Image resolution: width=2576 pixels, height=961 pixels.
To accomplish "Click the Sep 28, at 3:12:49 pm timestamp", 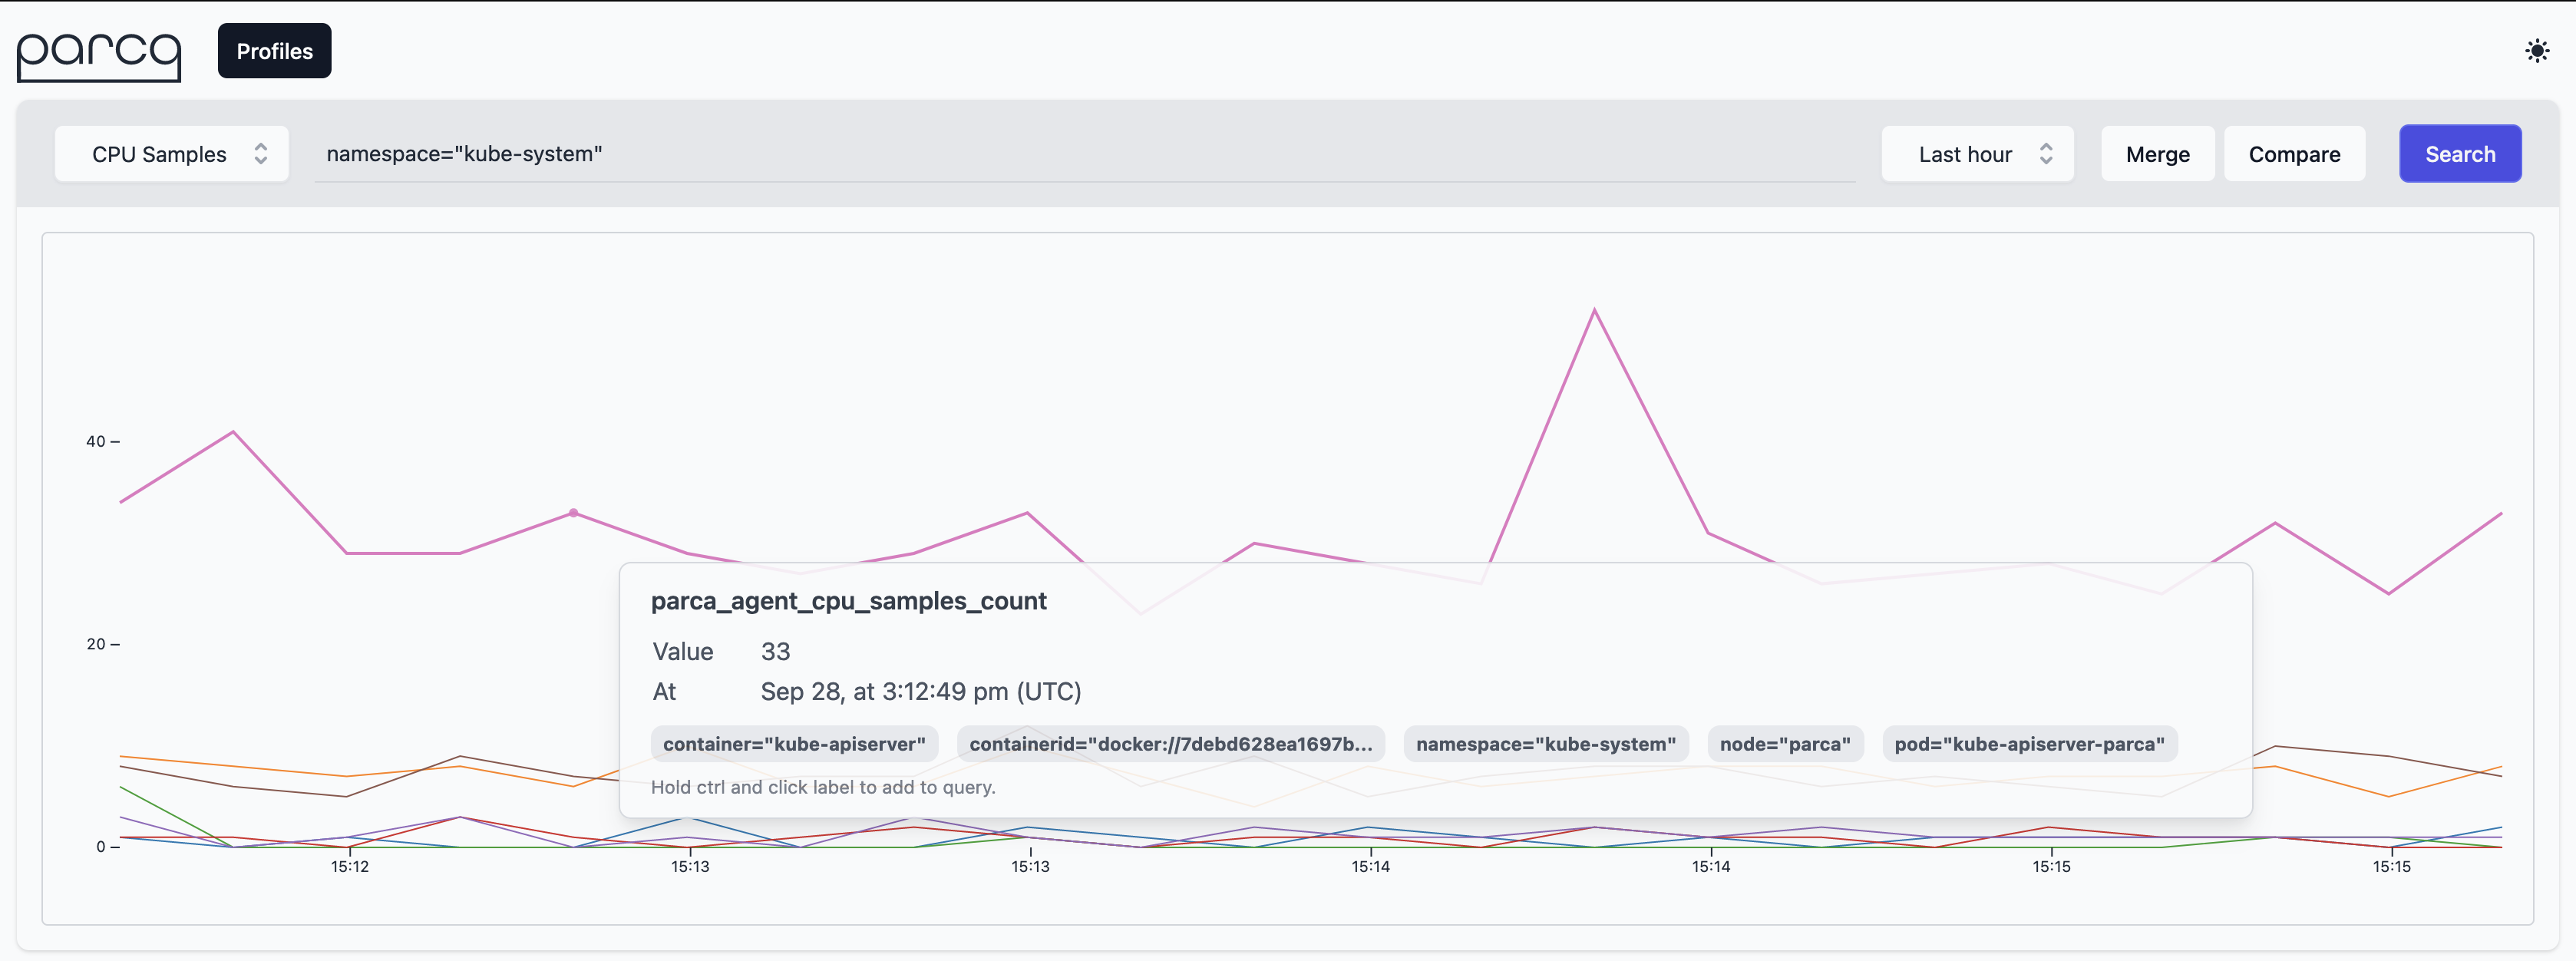I will pyautogui.click(x=920, y=692).
